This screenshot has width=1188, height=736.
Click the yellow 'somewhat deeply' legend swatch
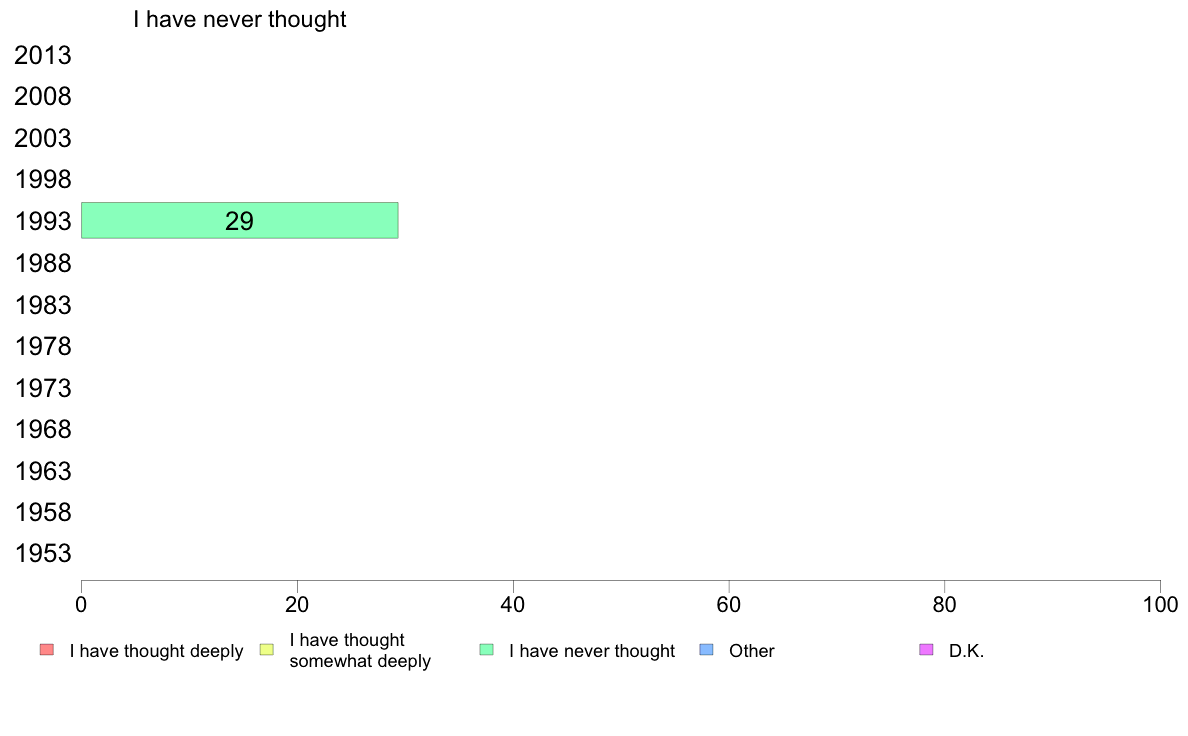[x=267, y=650]
